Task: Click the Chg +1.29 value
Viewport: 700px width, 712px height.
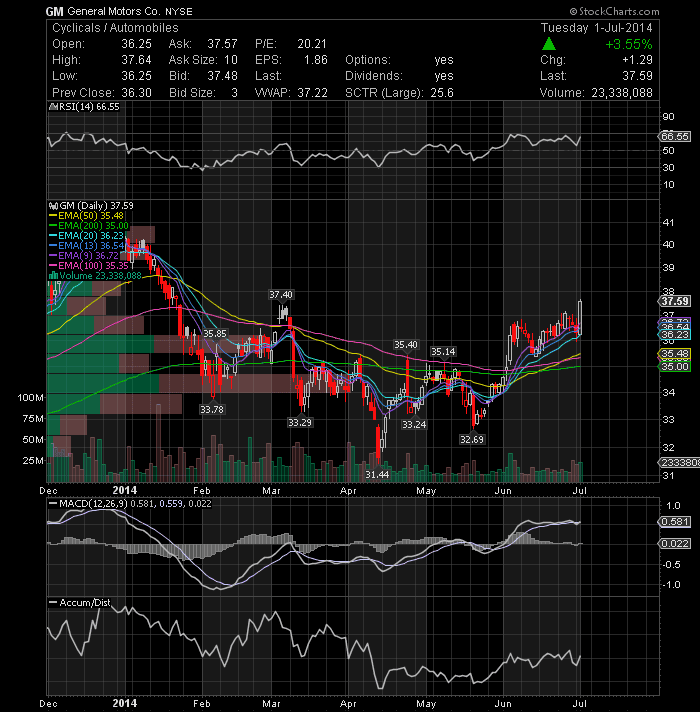Action: pos(637,60)
